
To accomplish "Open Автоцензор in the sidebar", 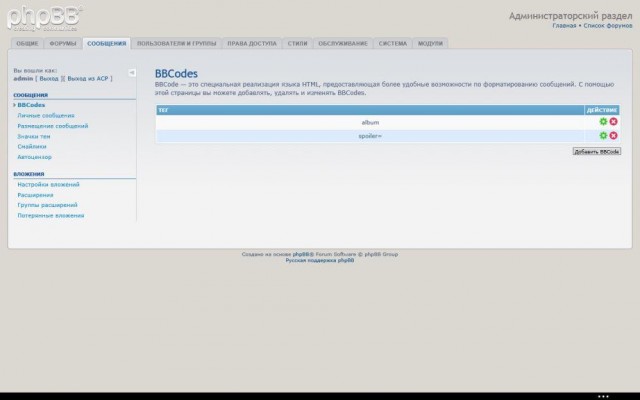I will click(35, 157).
